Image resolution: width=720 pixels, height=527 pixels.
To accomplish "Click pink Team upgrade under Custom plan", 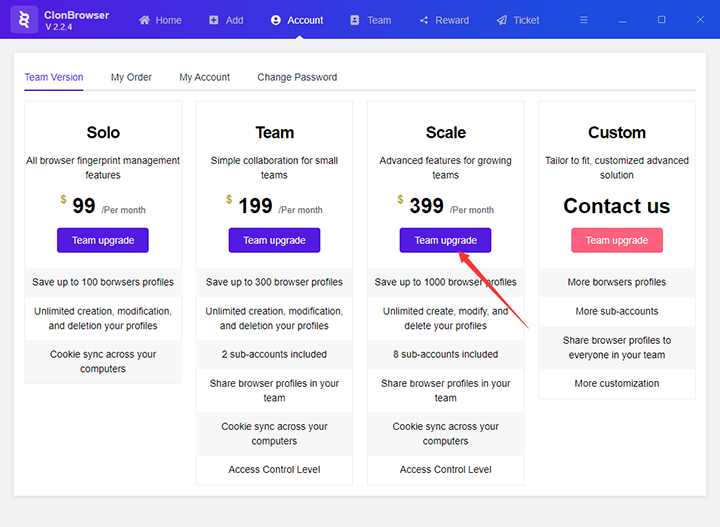I will [617, 240].
